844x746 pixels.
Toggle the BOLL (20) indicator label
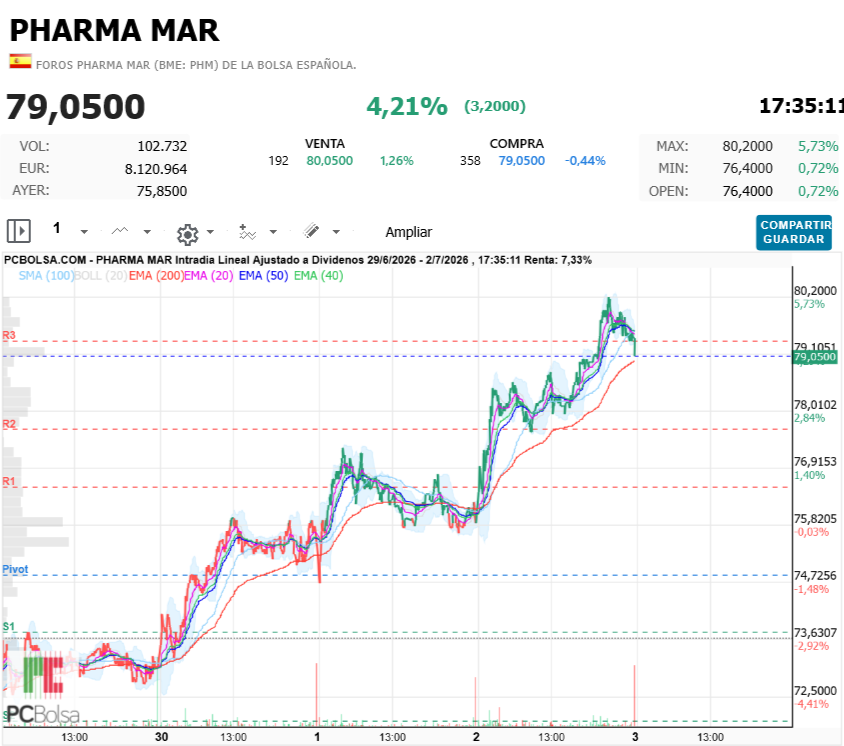pos(101,276)
